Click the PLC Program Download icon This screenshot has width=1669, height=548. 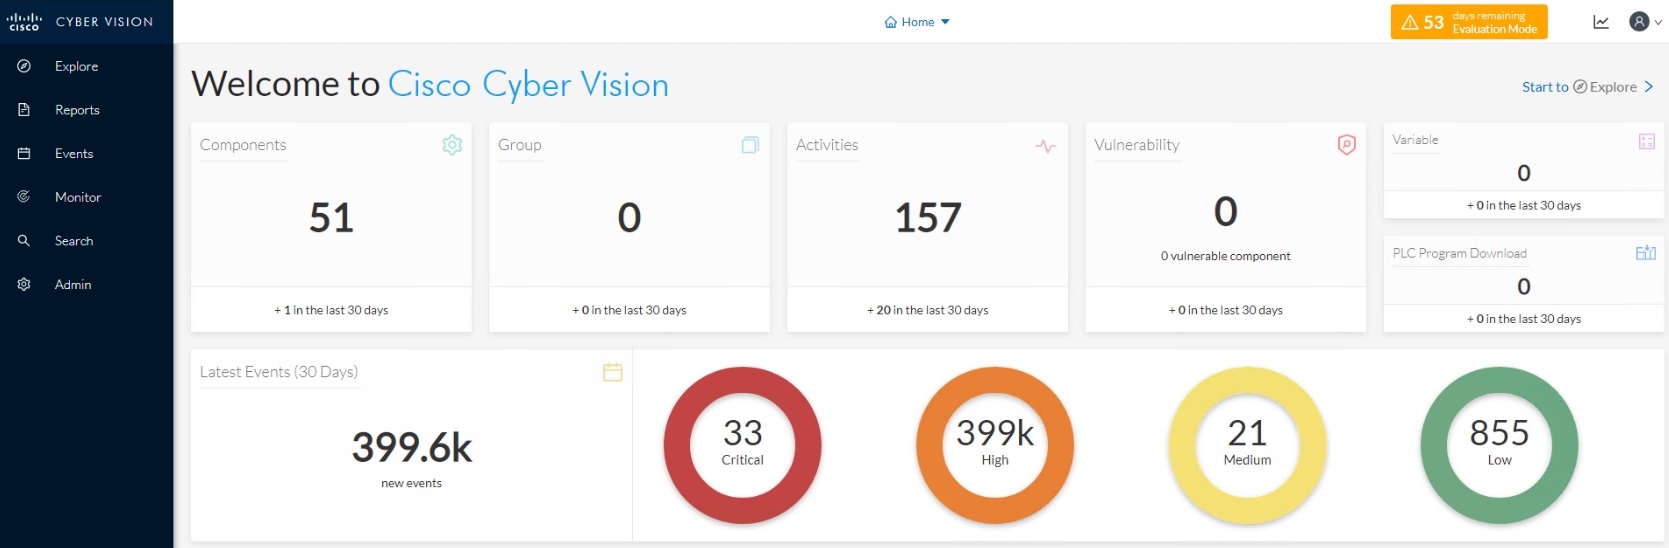click(1646, 253)
